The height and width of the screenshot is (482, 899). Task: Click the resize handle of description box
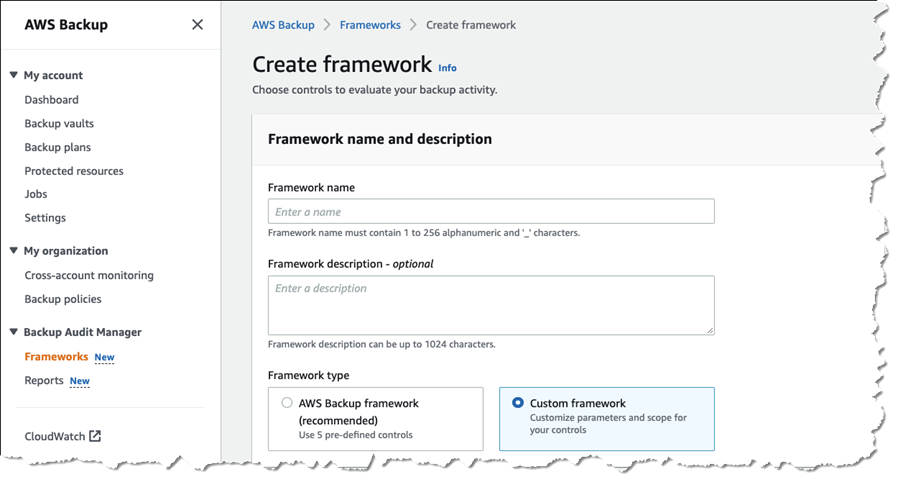710,330
